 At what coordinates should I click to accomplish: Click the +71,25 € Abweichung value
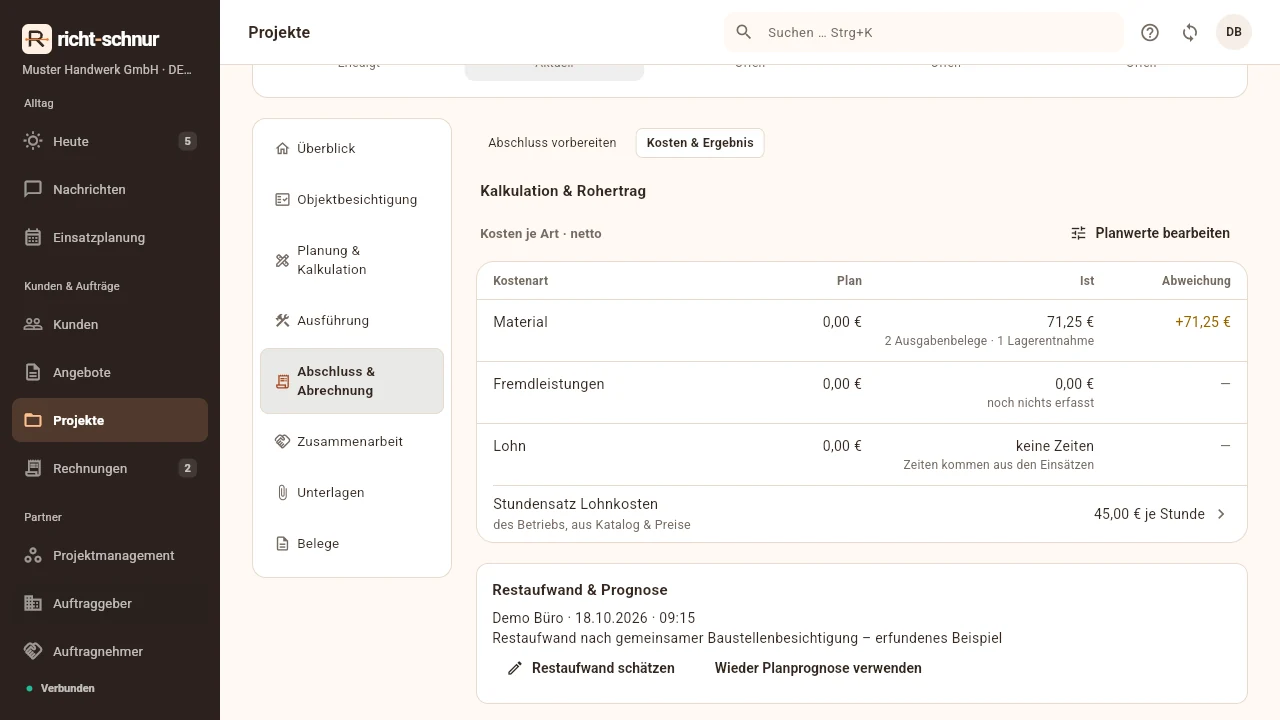click(x=1203, y=322)
